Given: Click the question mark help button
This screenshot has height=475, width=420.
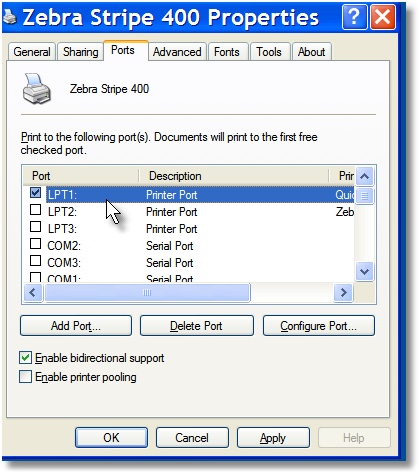Looking at the screenshot, I should point(354,17).
